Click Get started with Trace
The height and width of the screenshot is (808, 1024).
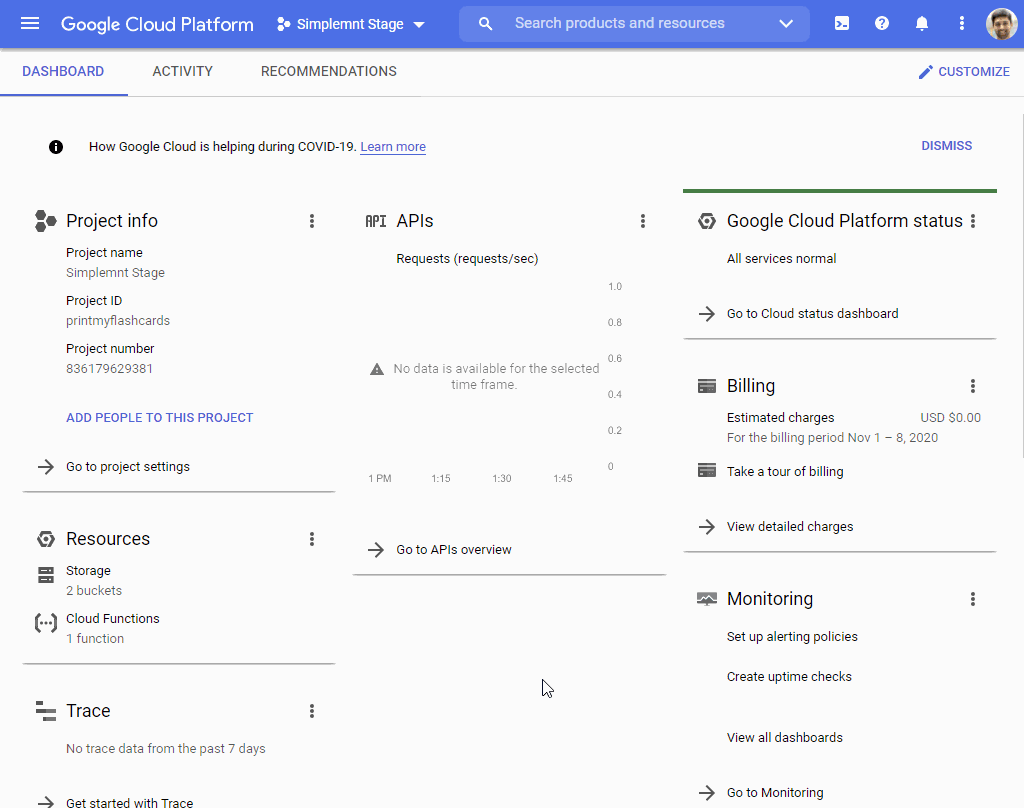(129, 801)
